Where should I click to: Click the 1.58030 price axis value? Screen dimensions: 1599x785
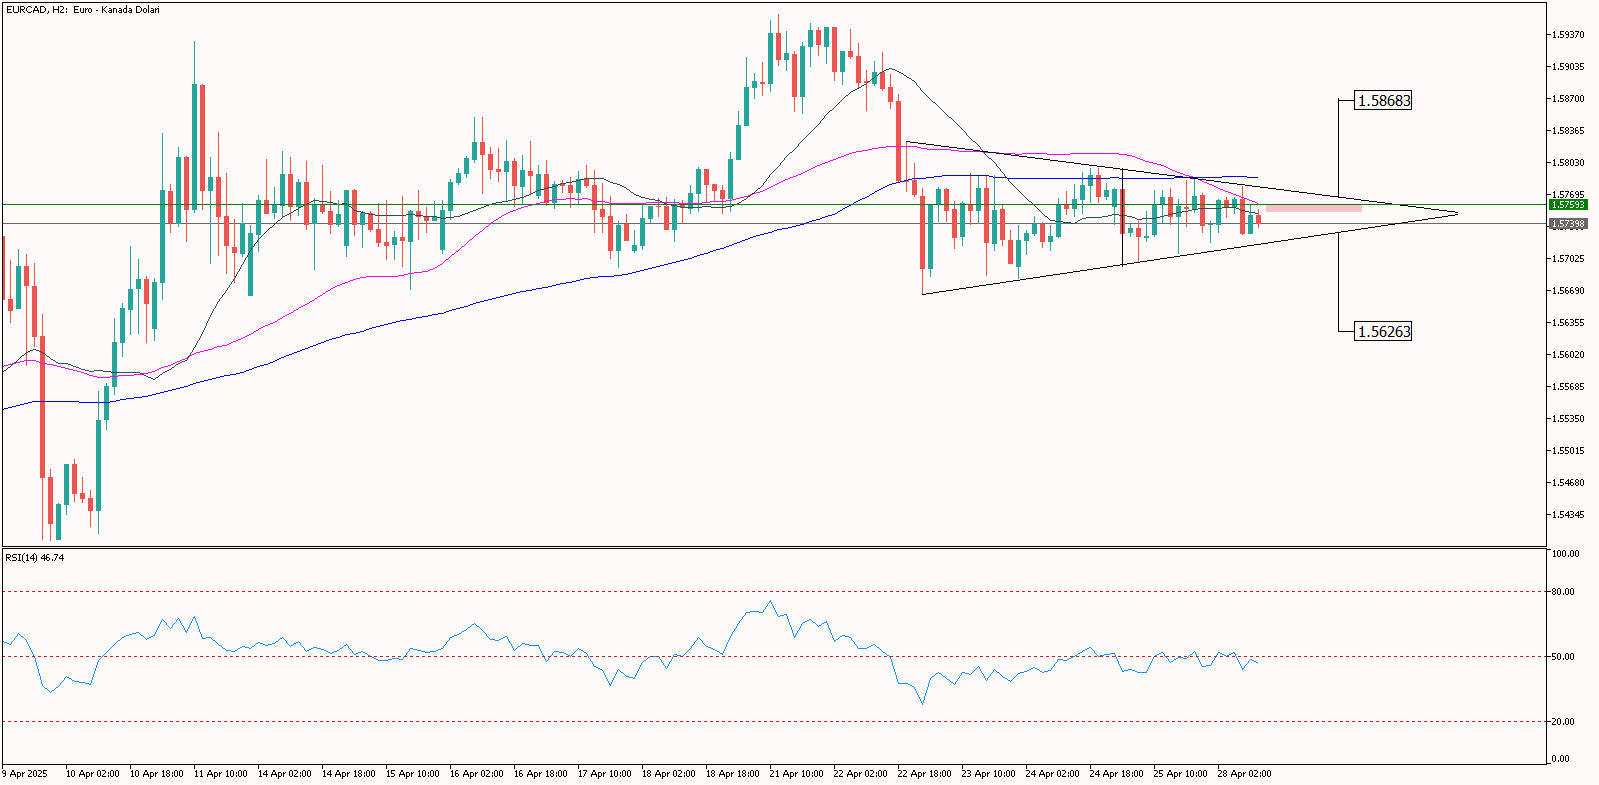(1570, 163)
